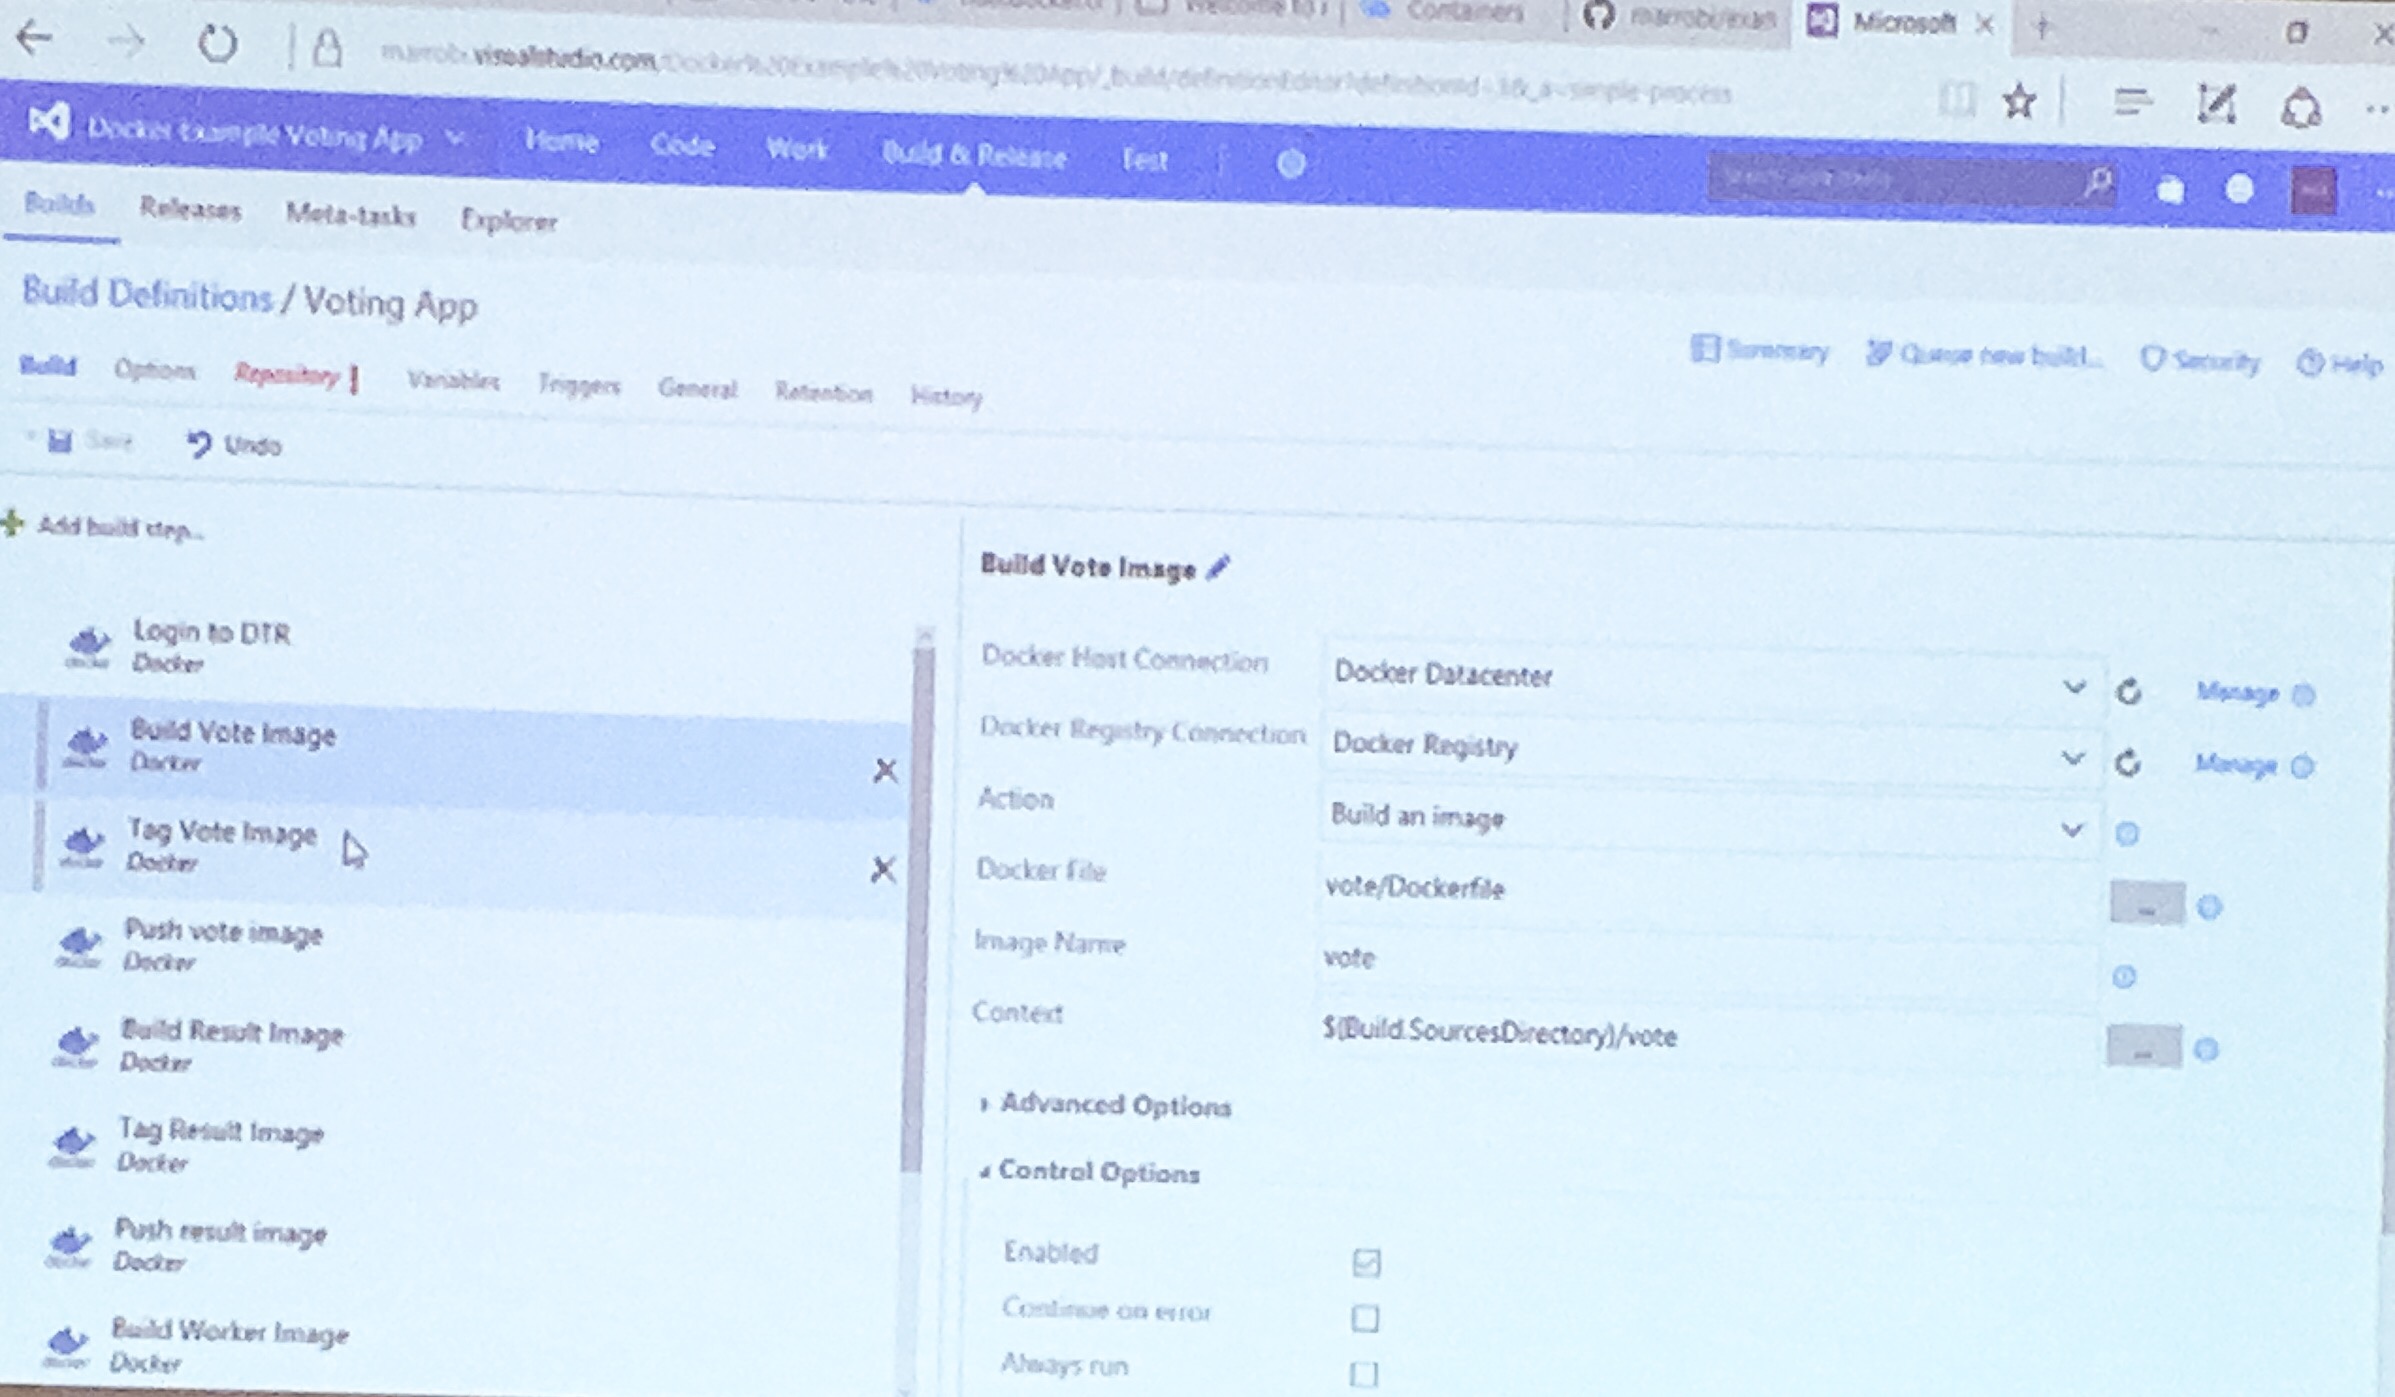Open the Home menu

click(x=561, y=141)
